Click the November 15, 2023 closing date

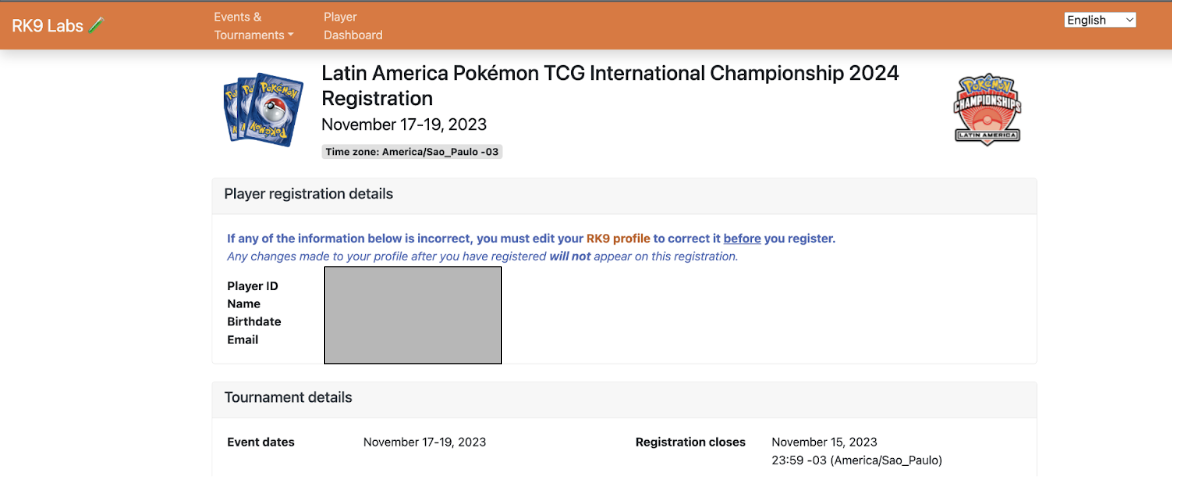click(824, 442)
